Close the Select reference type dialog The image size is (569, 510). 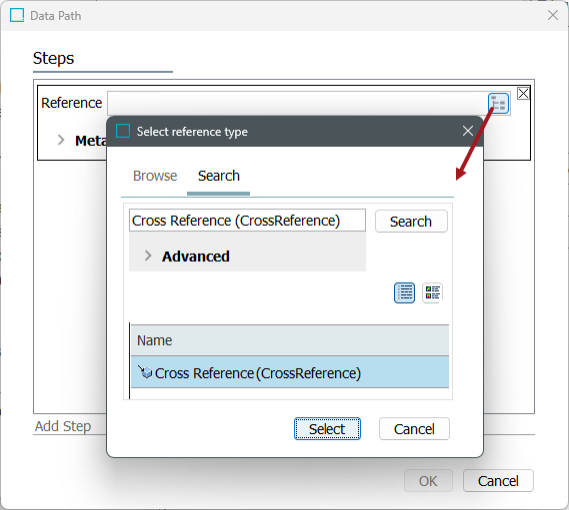click(x=468, y=131)
